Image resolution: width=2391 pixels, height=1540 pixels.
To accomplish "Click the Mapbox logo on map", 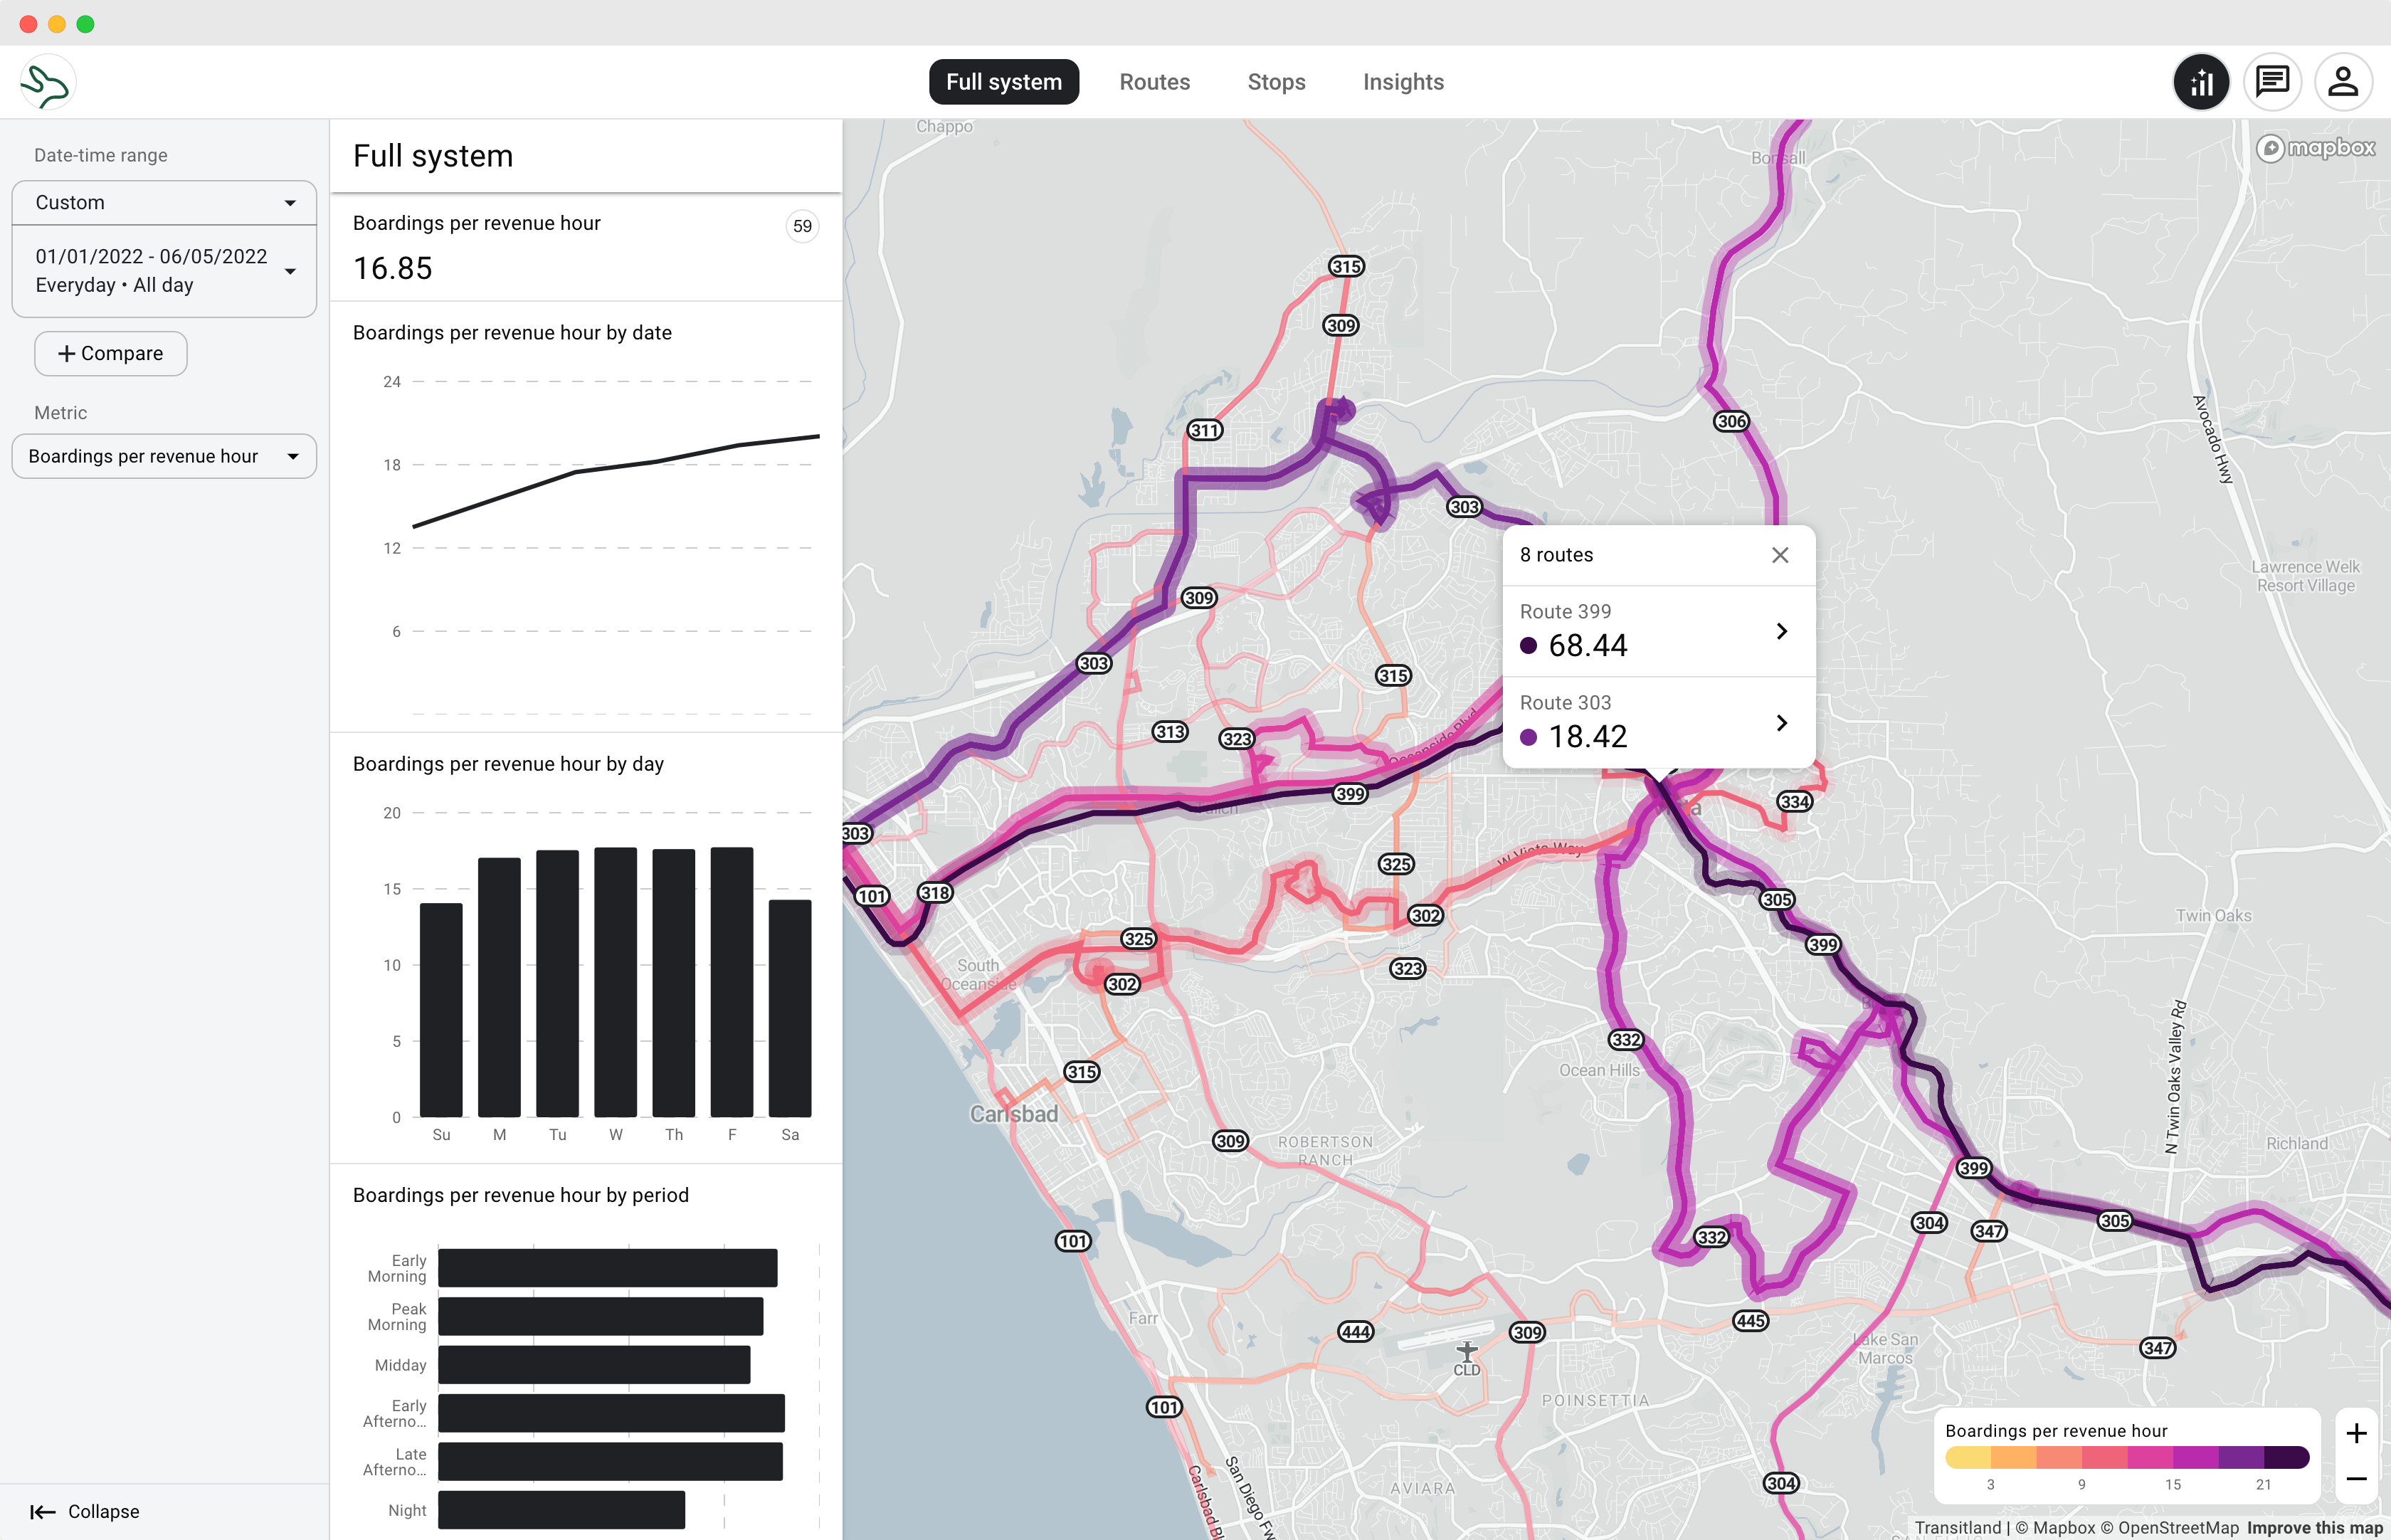I will (2316, 149).
